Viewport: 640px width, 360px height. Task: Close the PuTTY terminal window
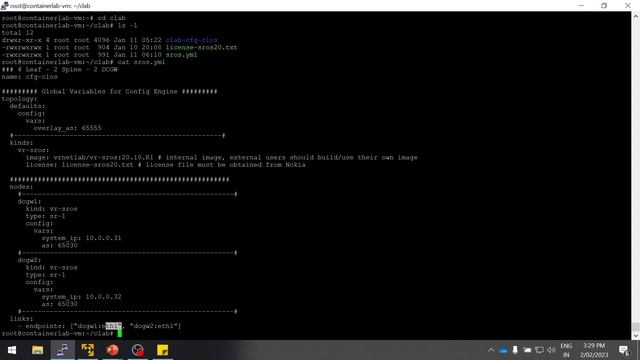[628, 6]
